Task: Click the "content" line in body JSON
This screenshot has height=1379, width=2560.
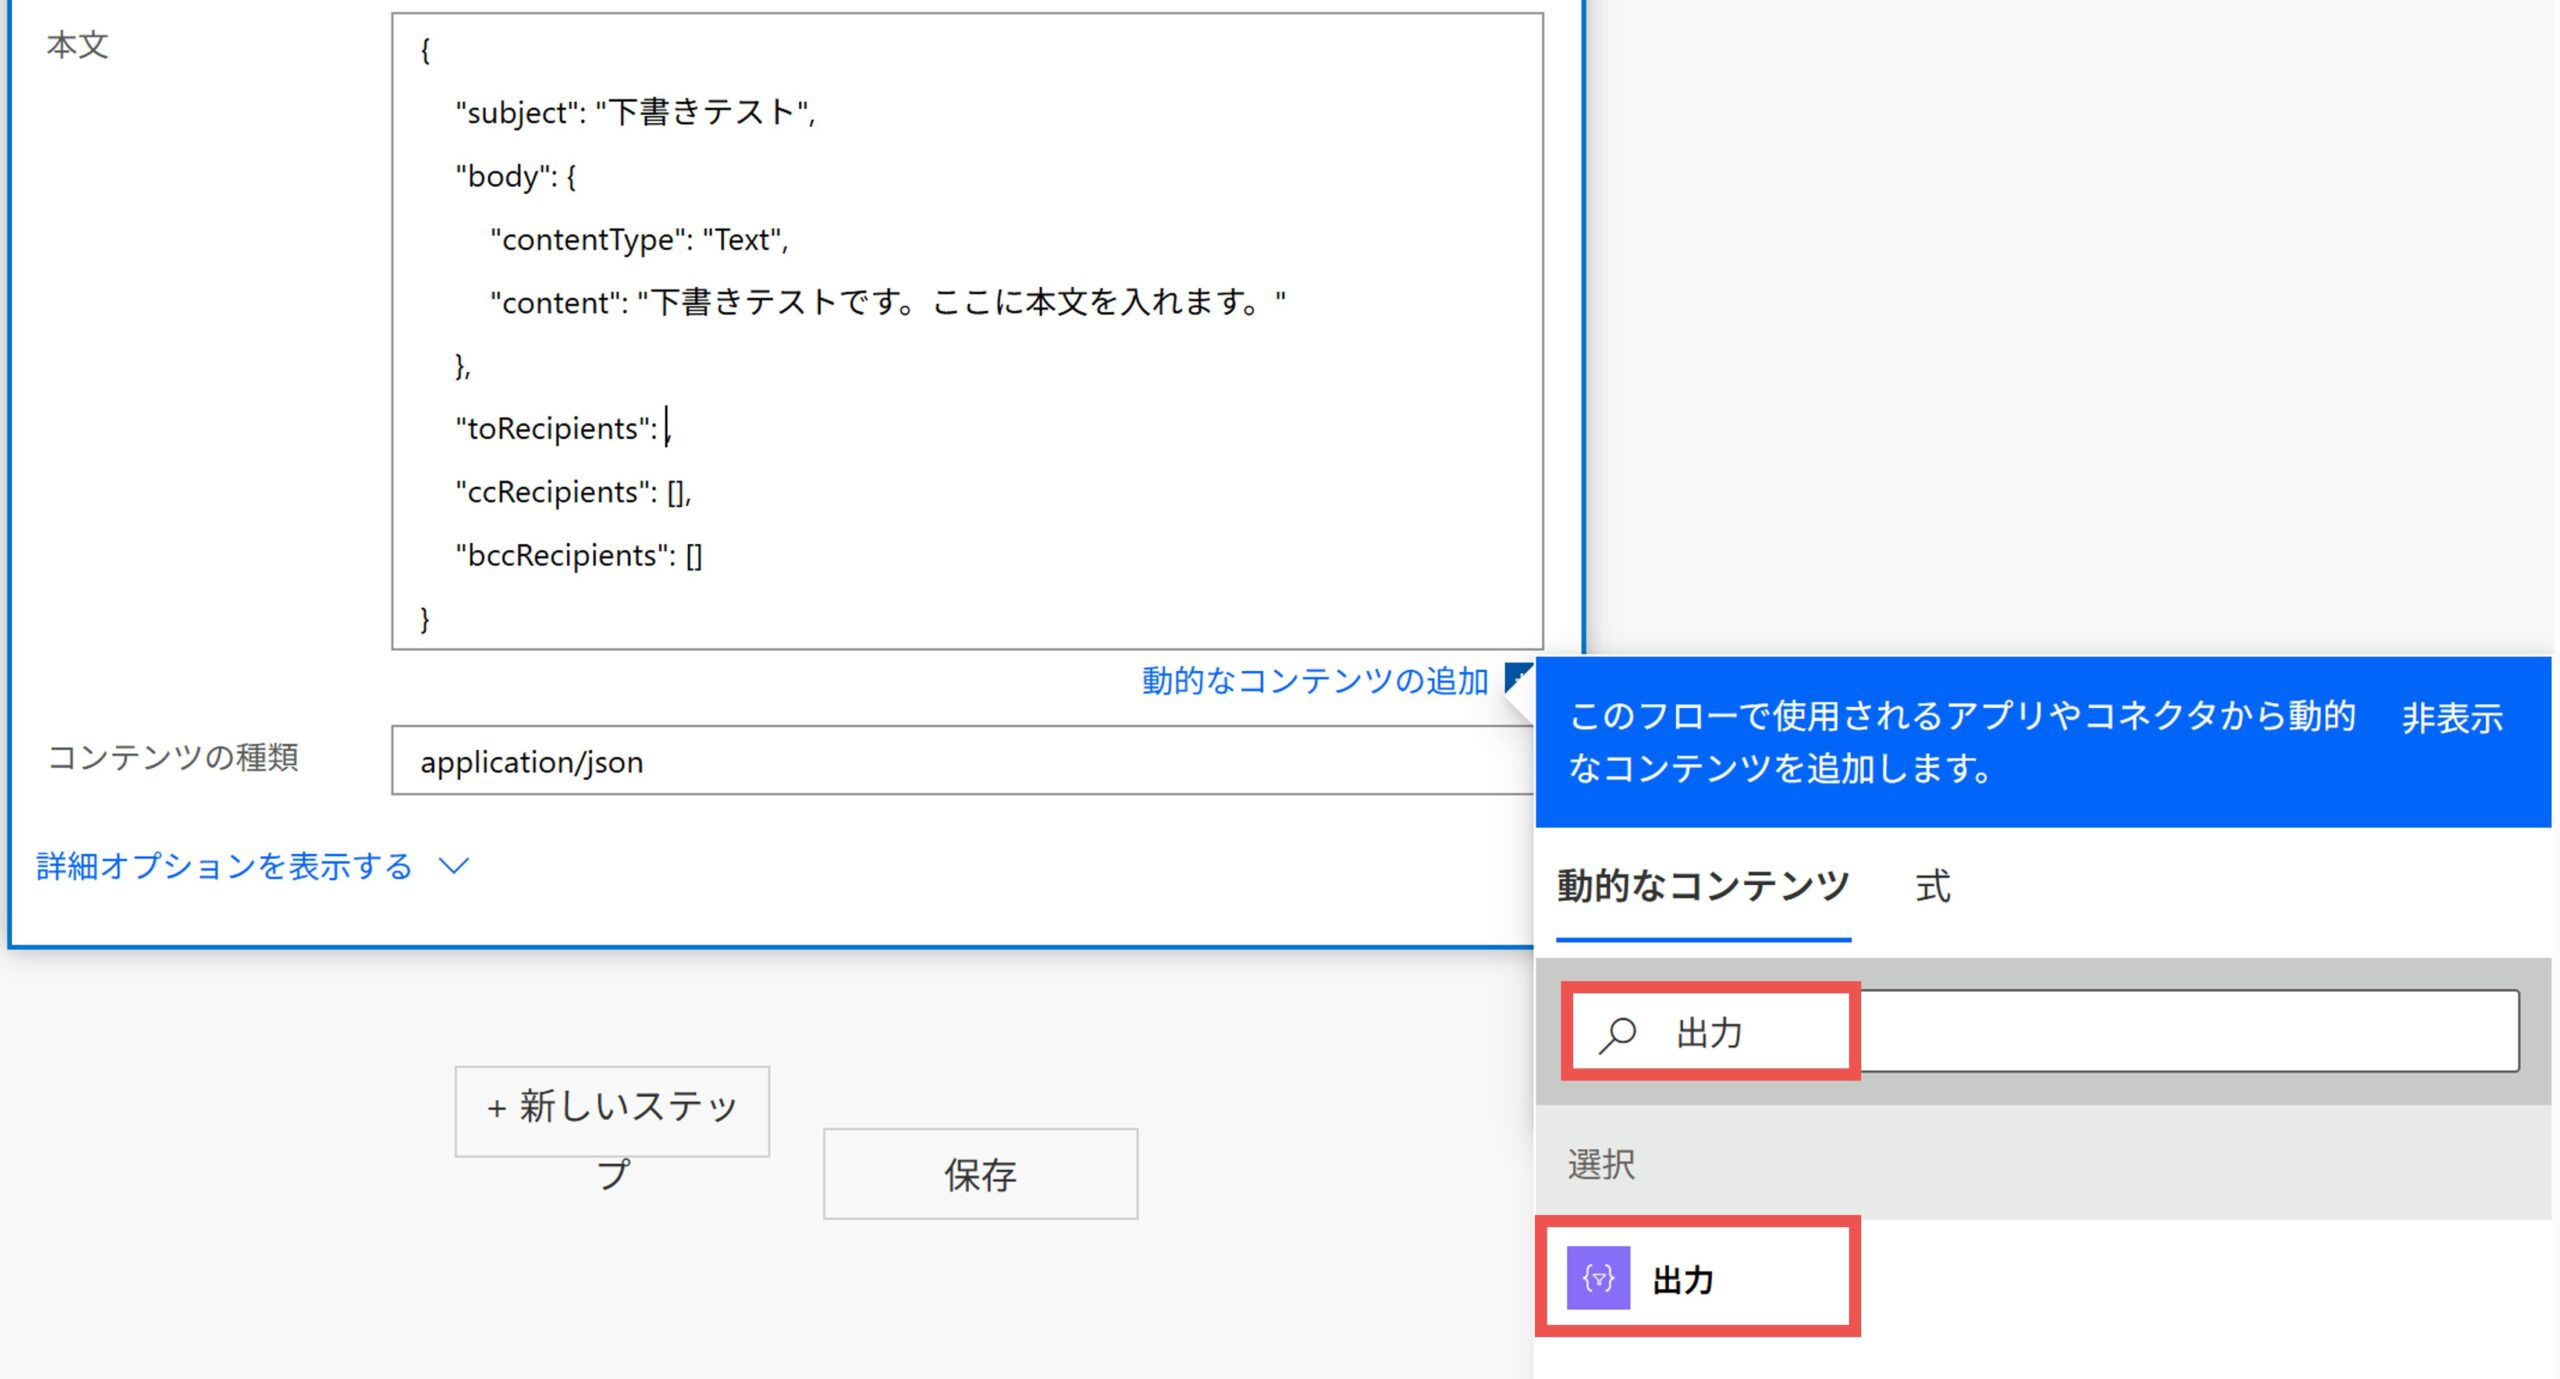Action: tap(886, 302)
